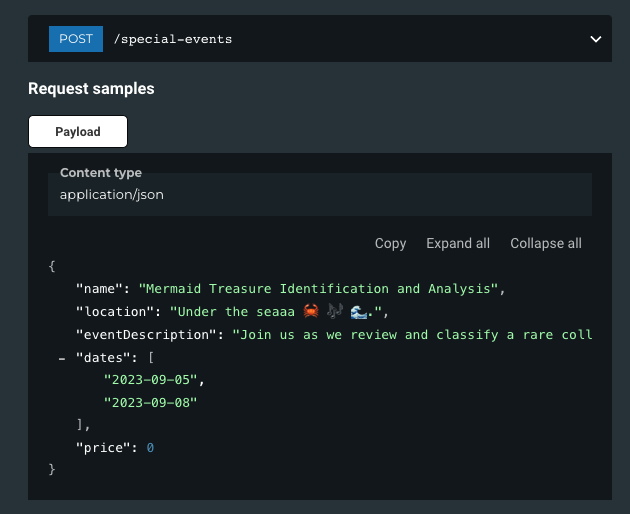The height and width of the screenshot is (514, 630).
Task: Click the price value 0
Action: pos(150,448)
